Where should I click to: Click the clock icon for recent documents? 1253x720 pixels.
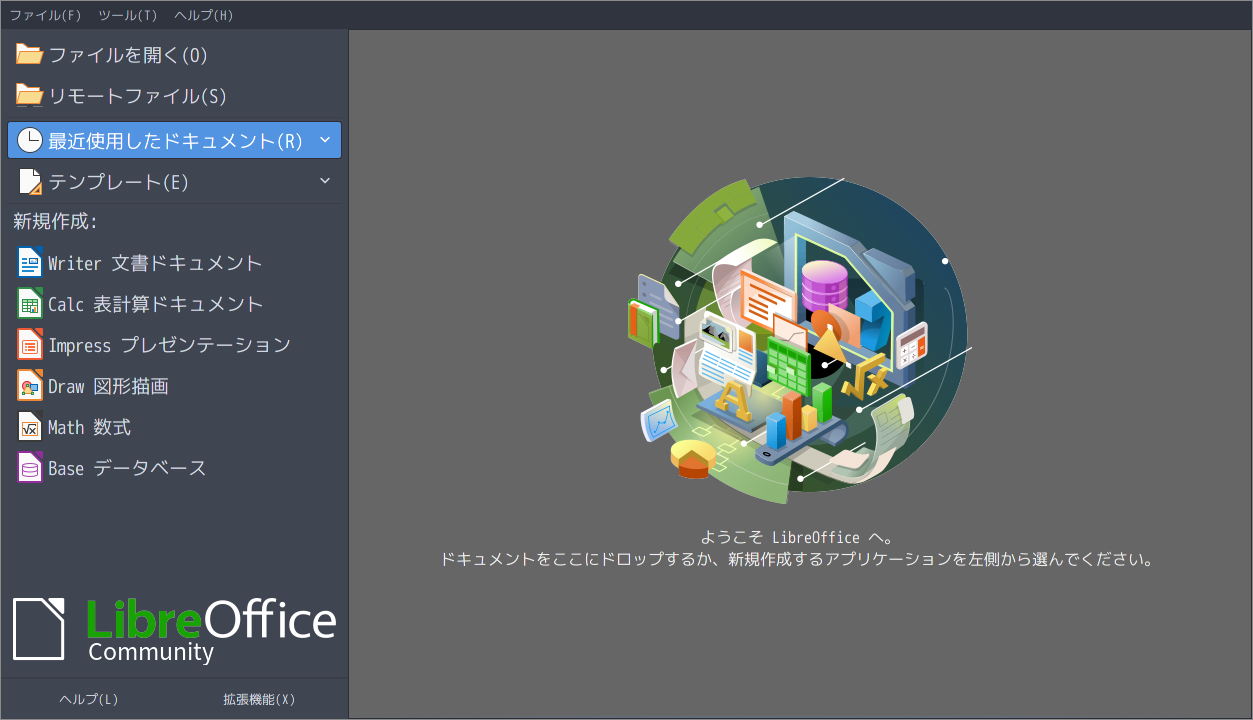tap(30, 140)
